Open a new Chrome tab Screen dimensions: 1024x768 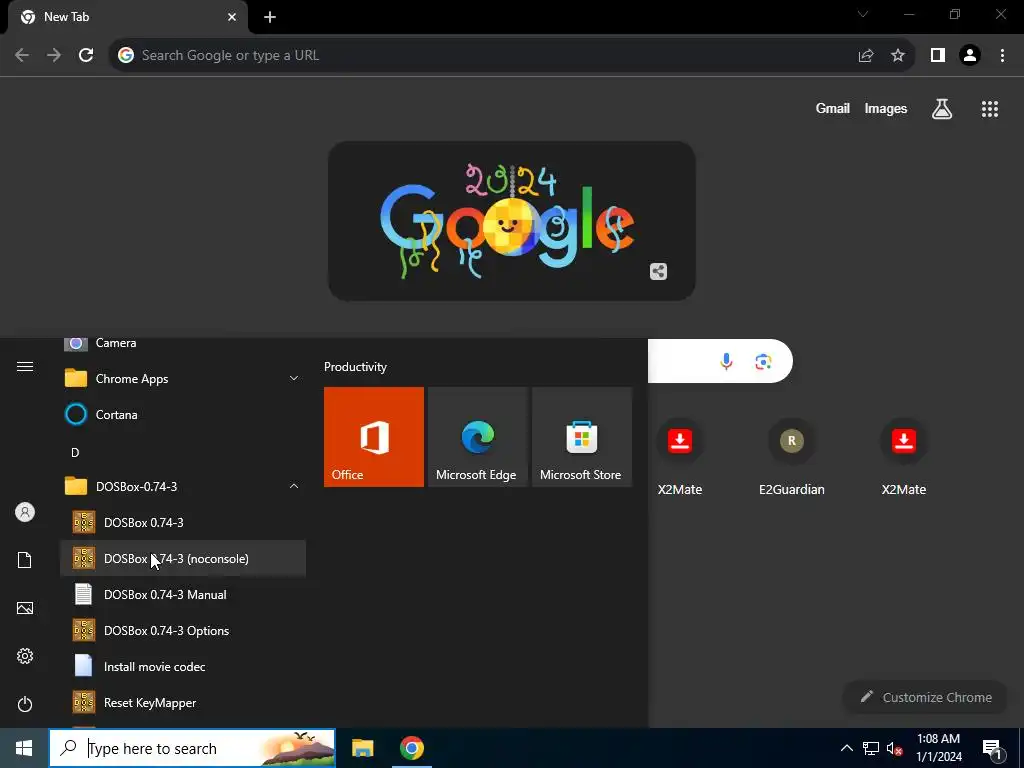tap(270, 18)
